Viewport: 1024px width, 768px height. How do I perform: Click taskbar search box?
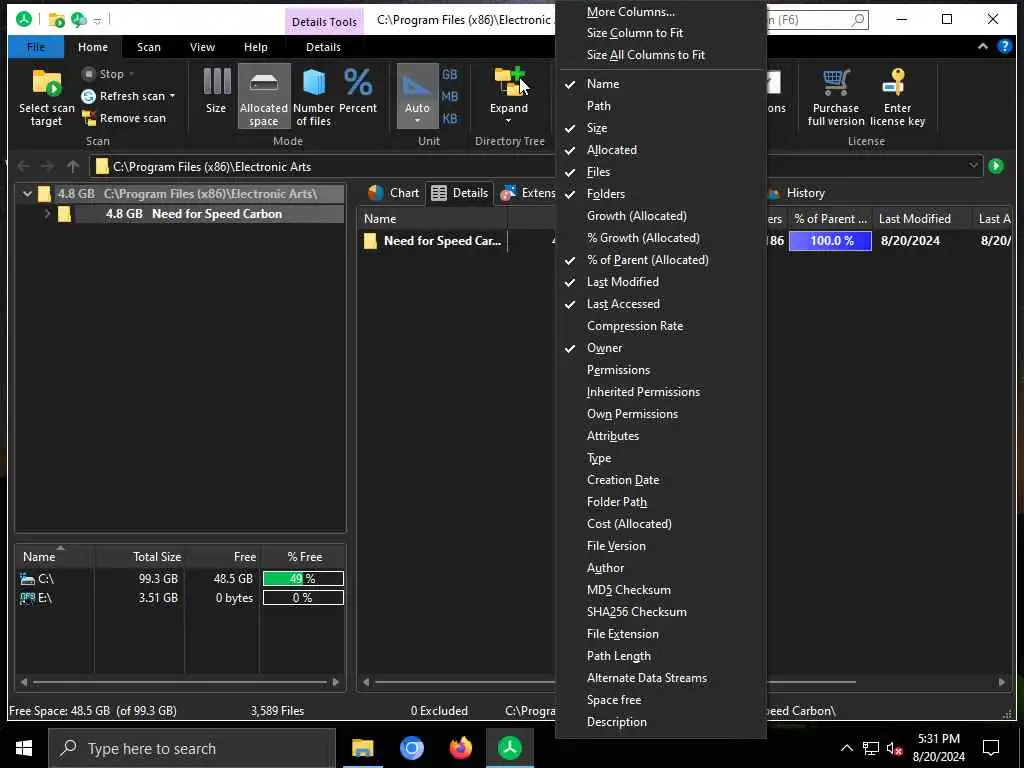[192, 748]
